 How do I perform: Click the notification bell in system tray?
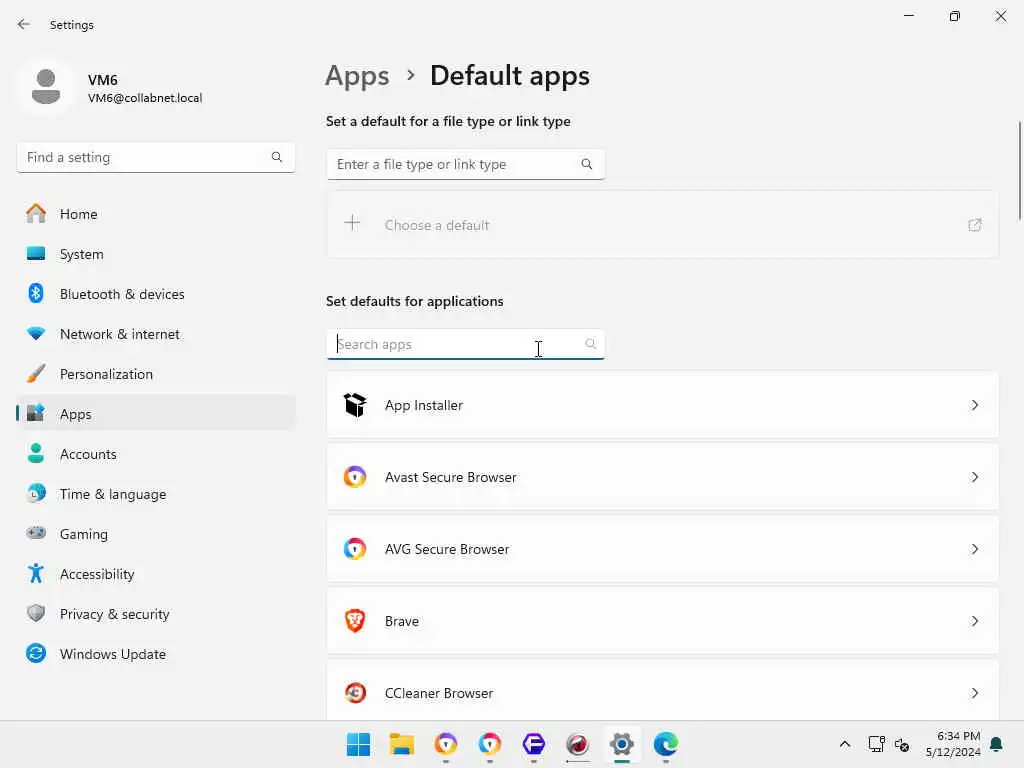(x=996, y=744)
